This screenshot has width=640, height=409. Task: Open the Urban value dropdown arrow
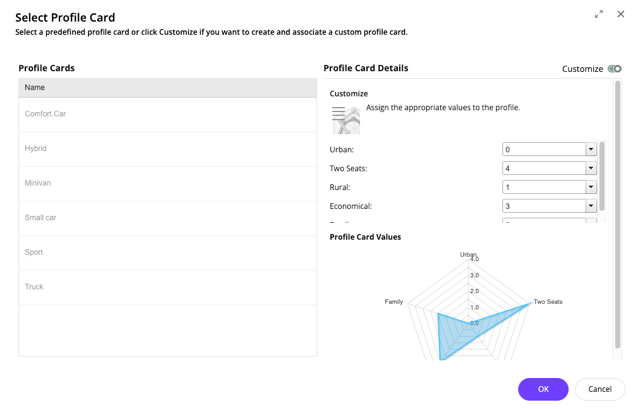[x=591, y=149]
